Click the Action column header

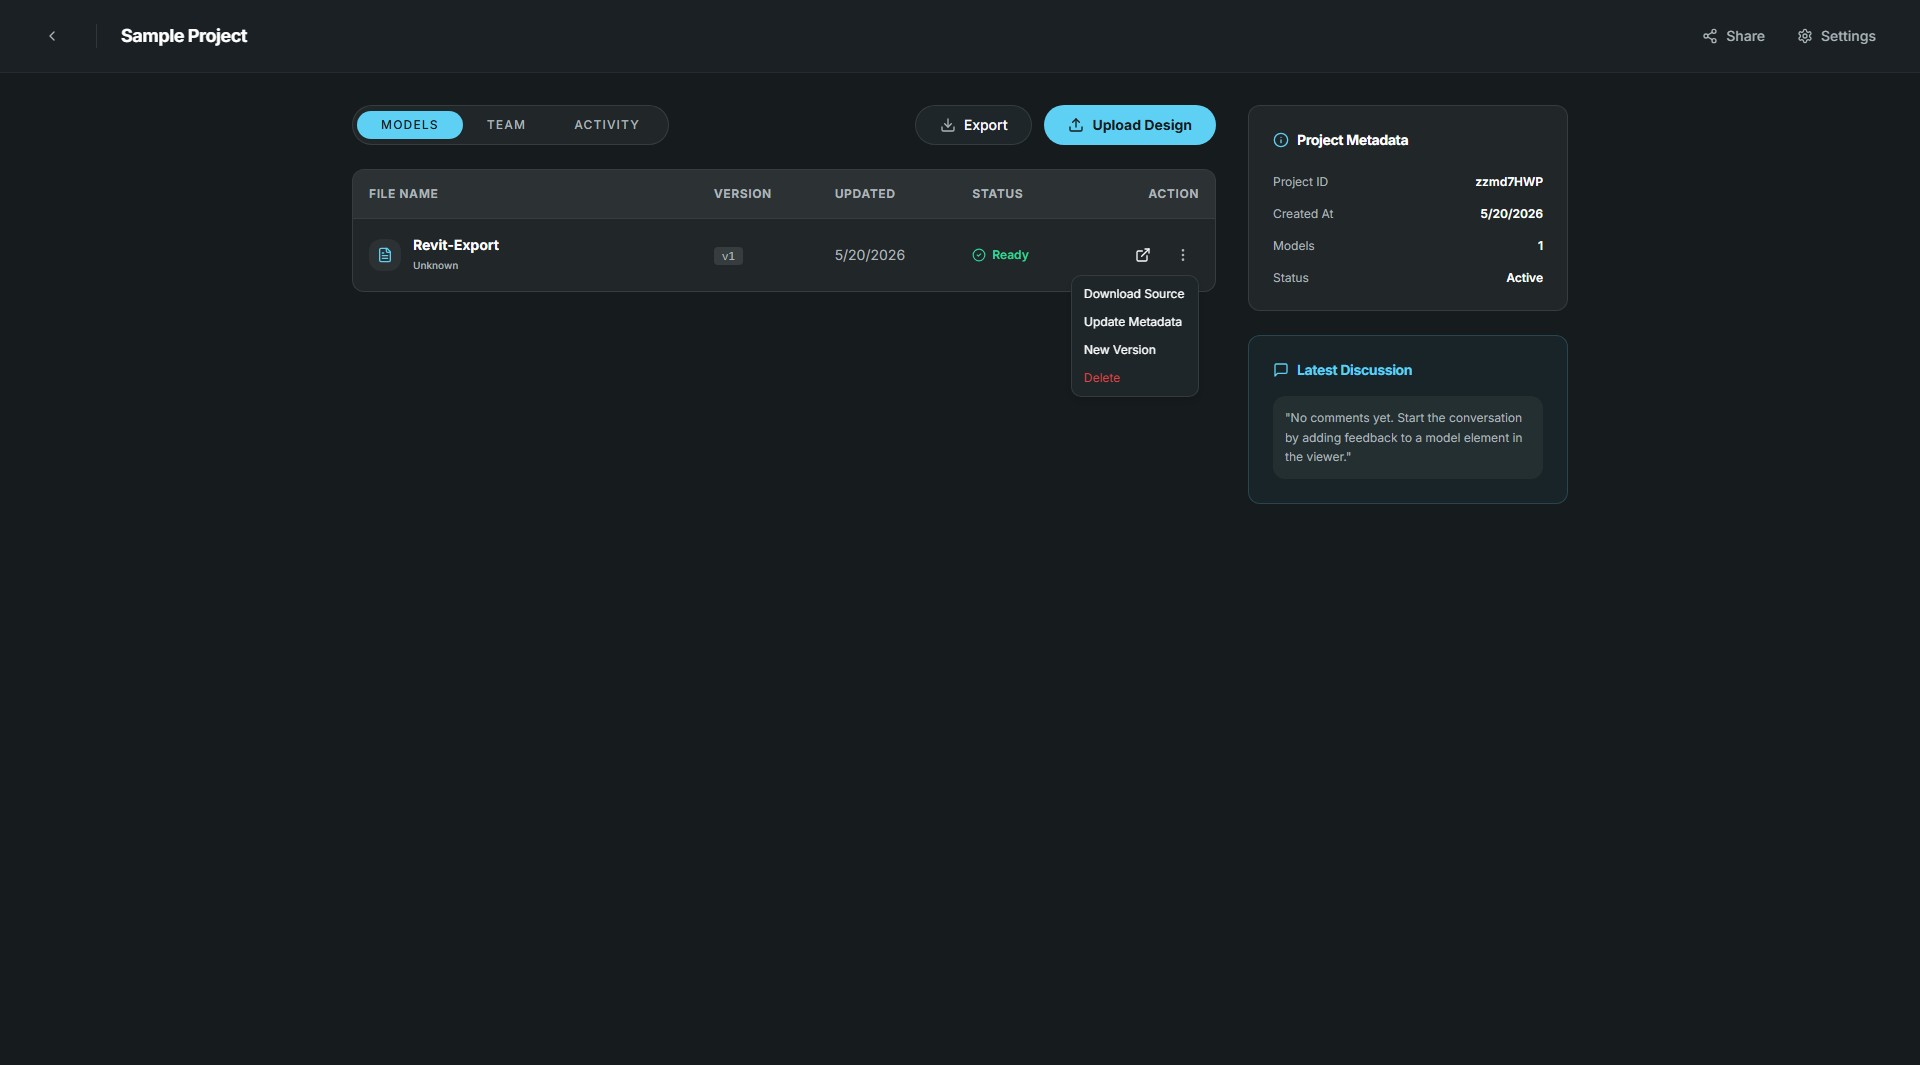[1173, 194]
